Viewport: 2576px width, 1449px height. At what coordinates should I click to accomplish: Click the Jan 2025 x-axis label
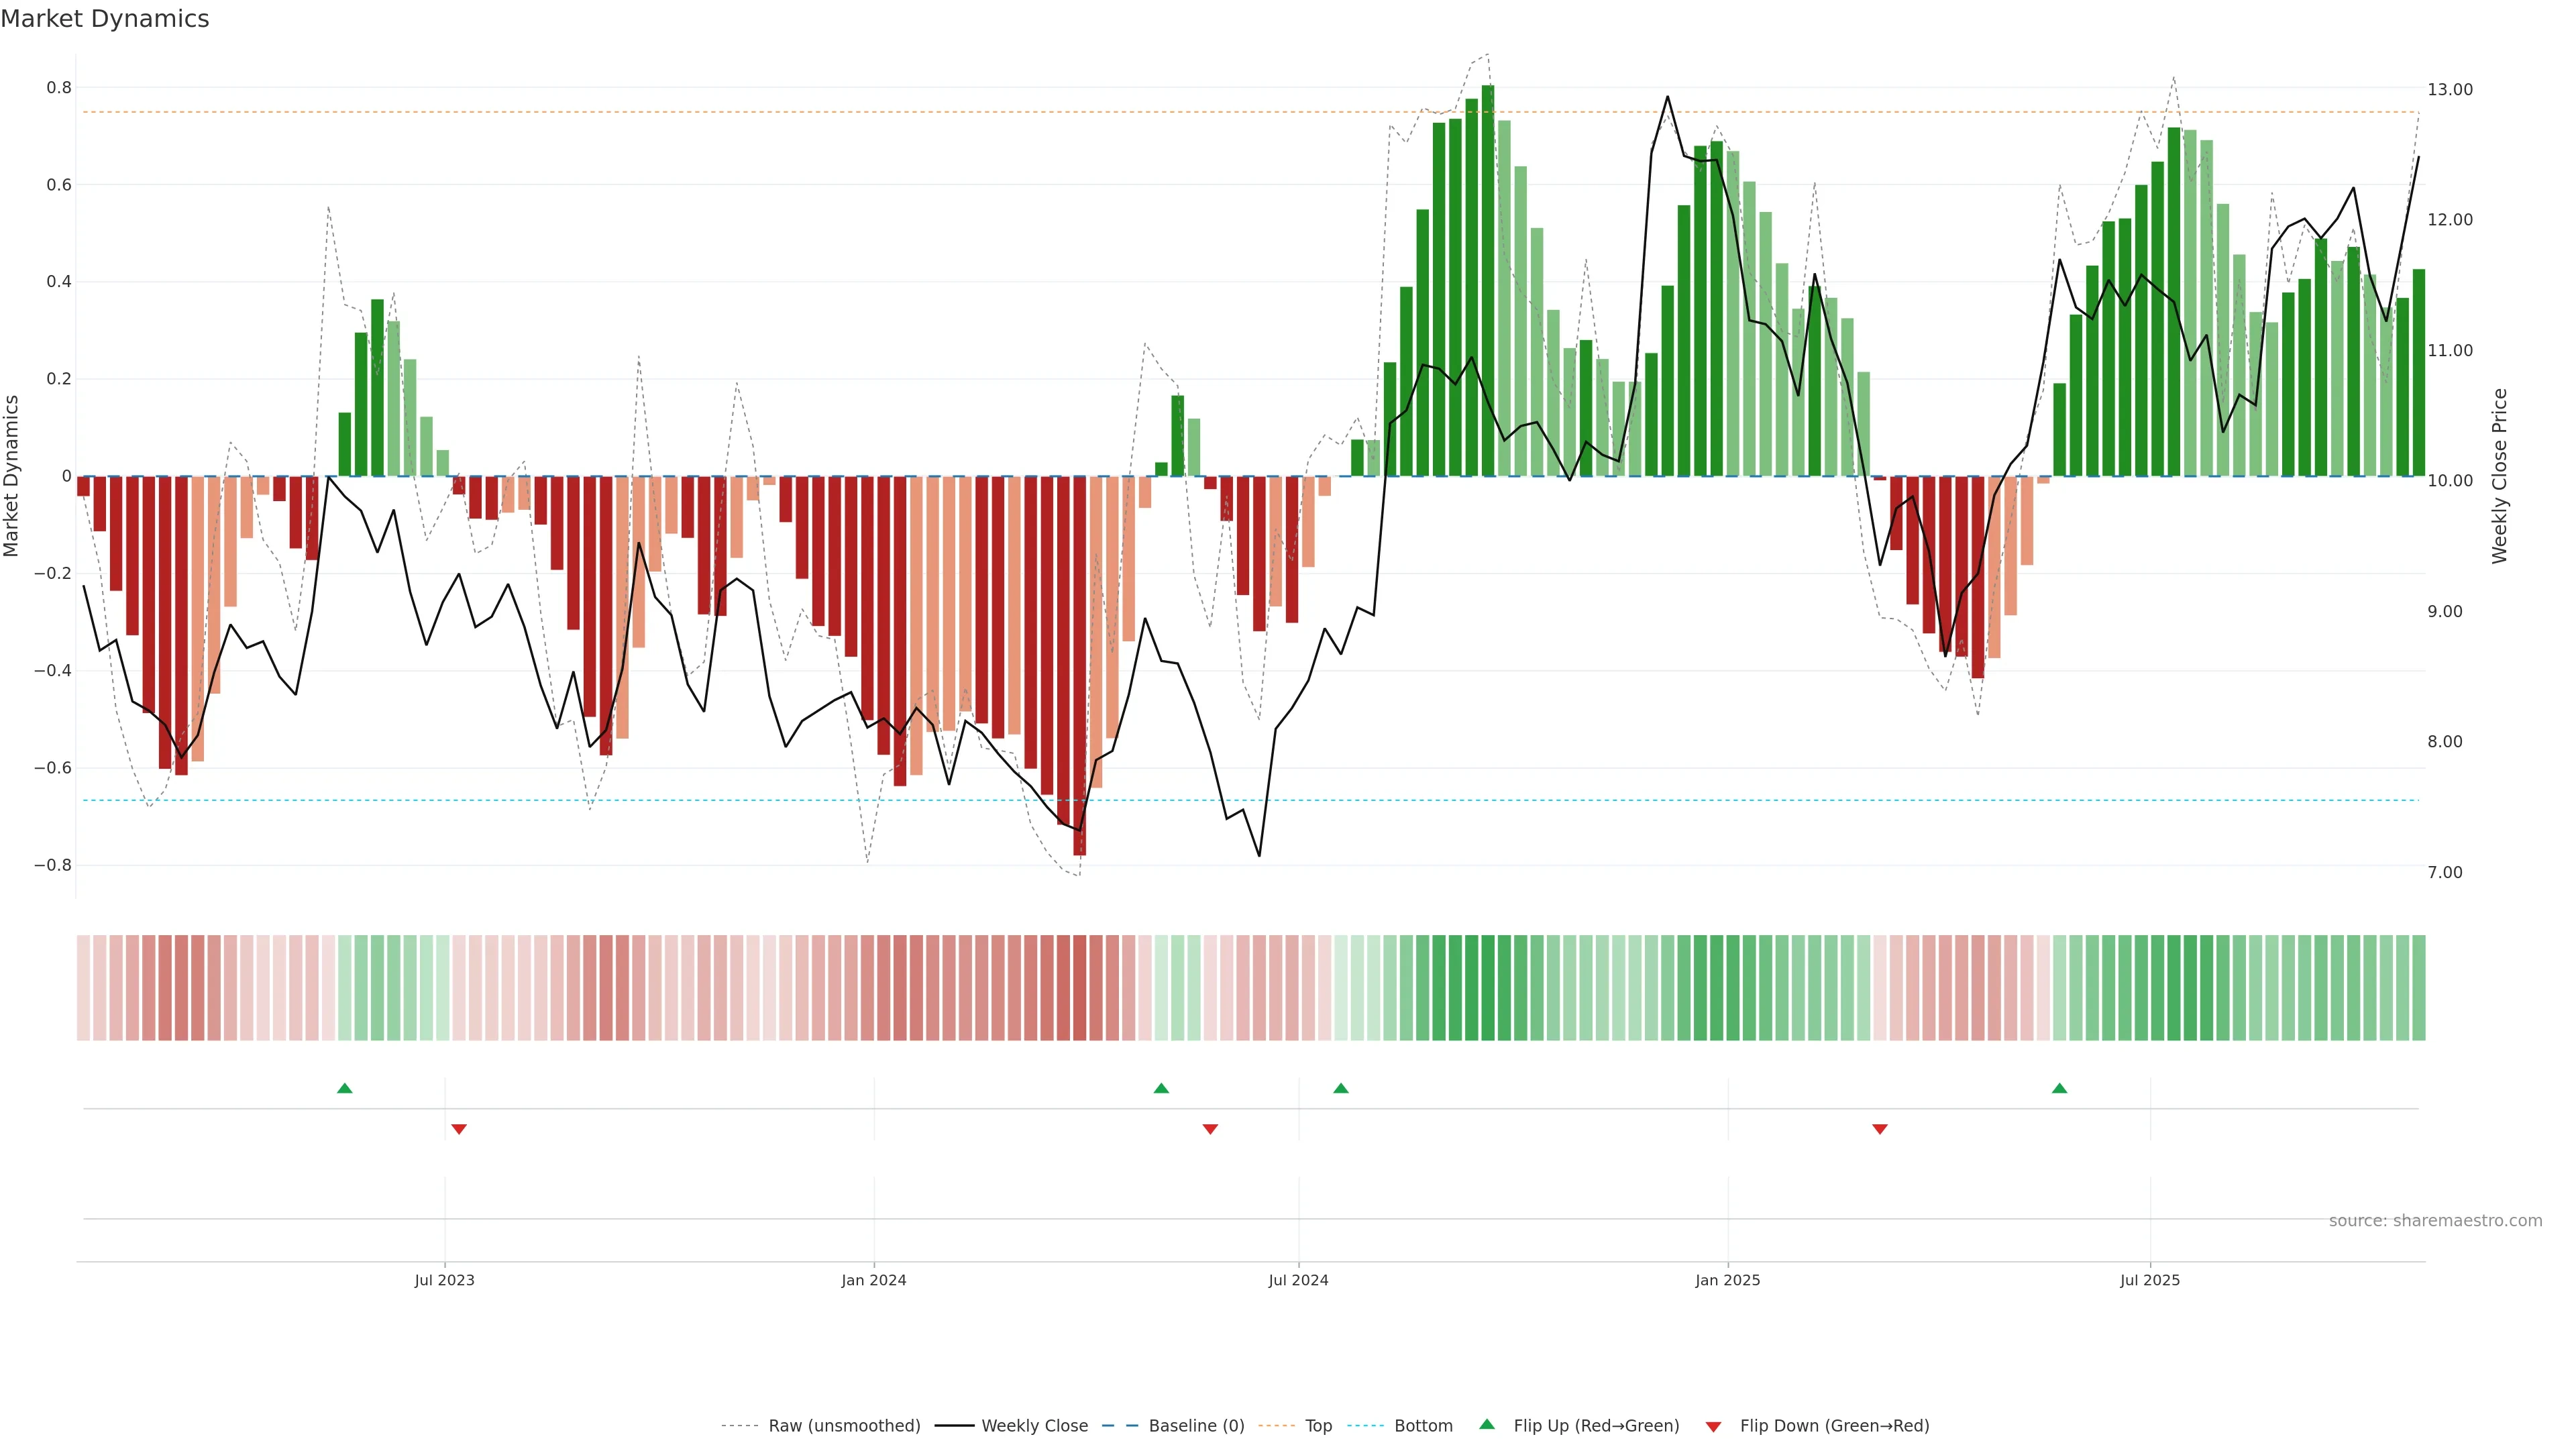[1727, 1280]
